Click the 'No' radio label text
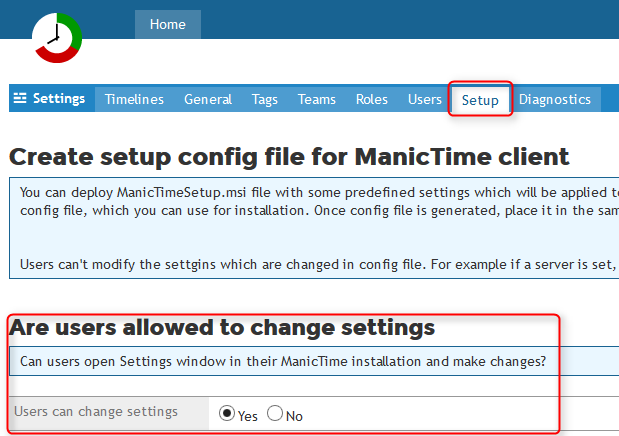Viewport: 619px width, 436px height. pos(294,416)
